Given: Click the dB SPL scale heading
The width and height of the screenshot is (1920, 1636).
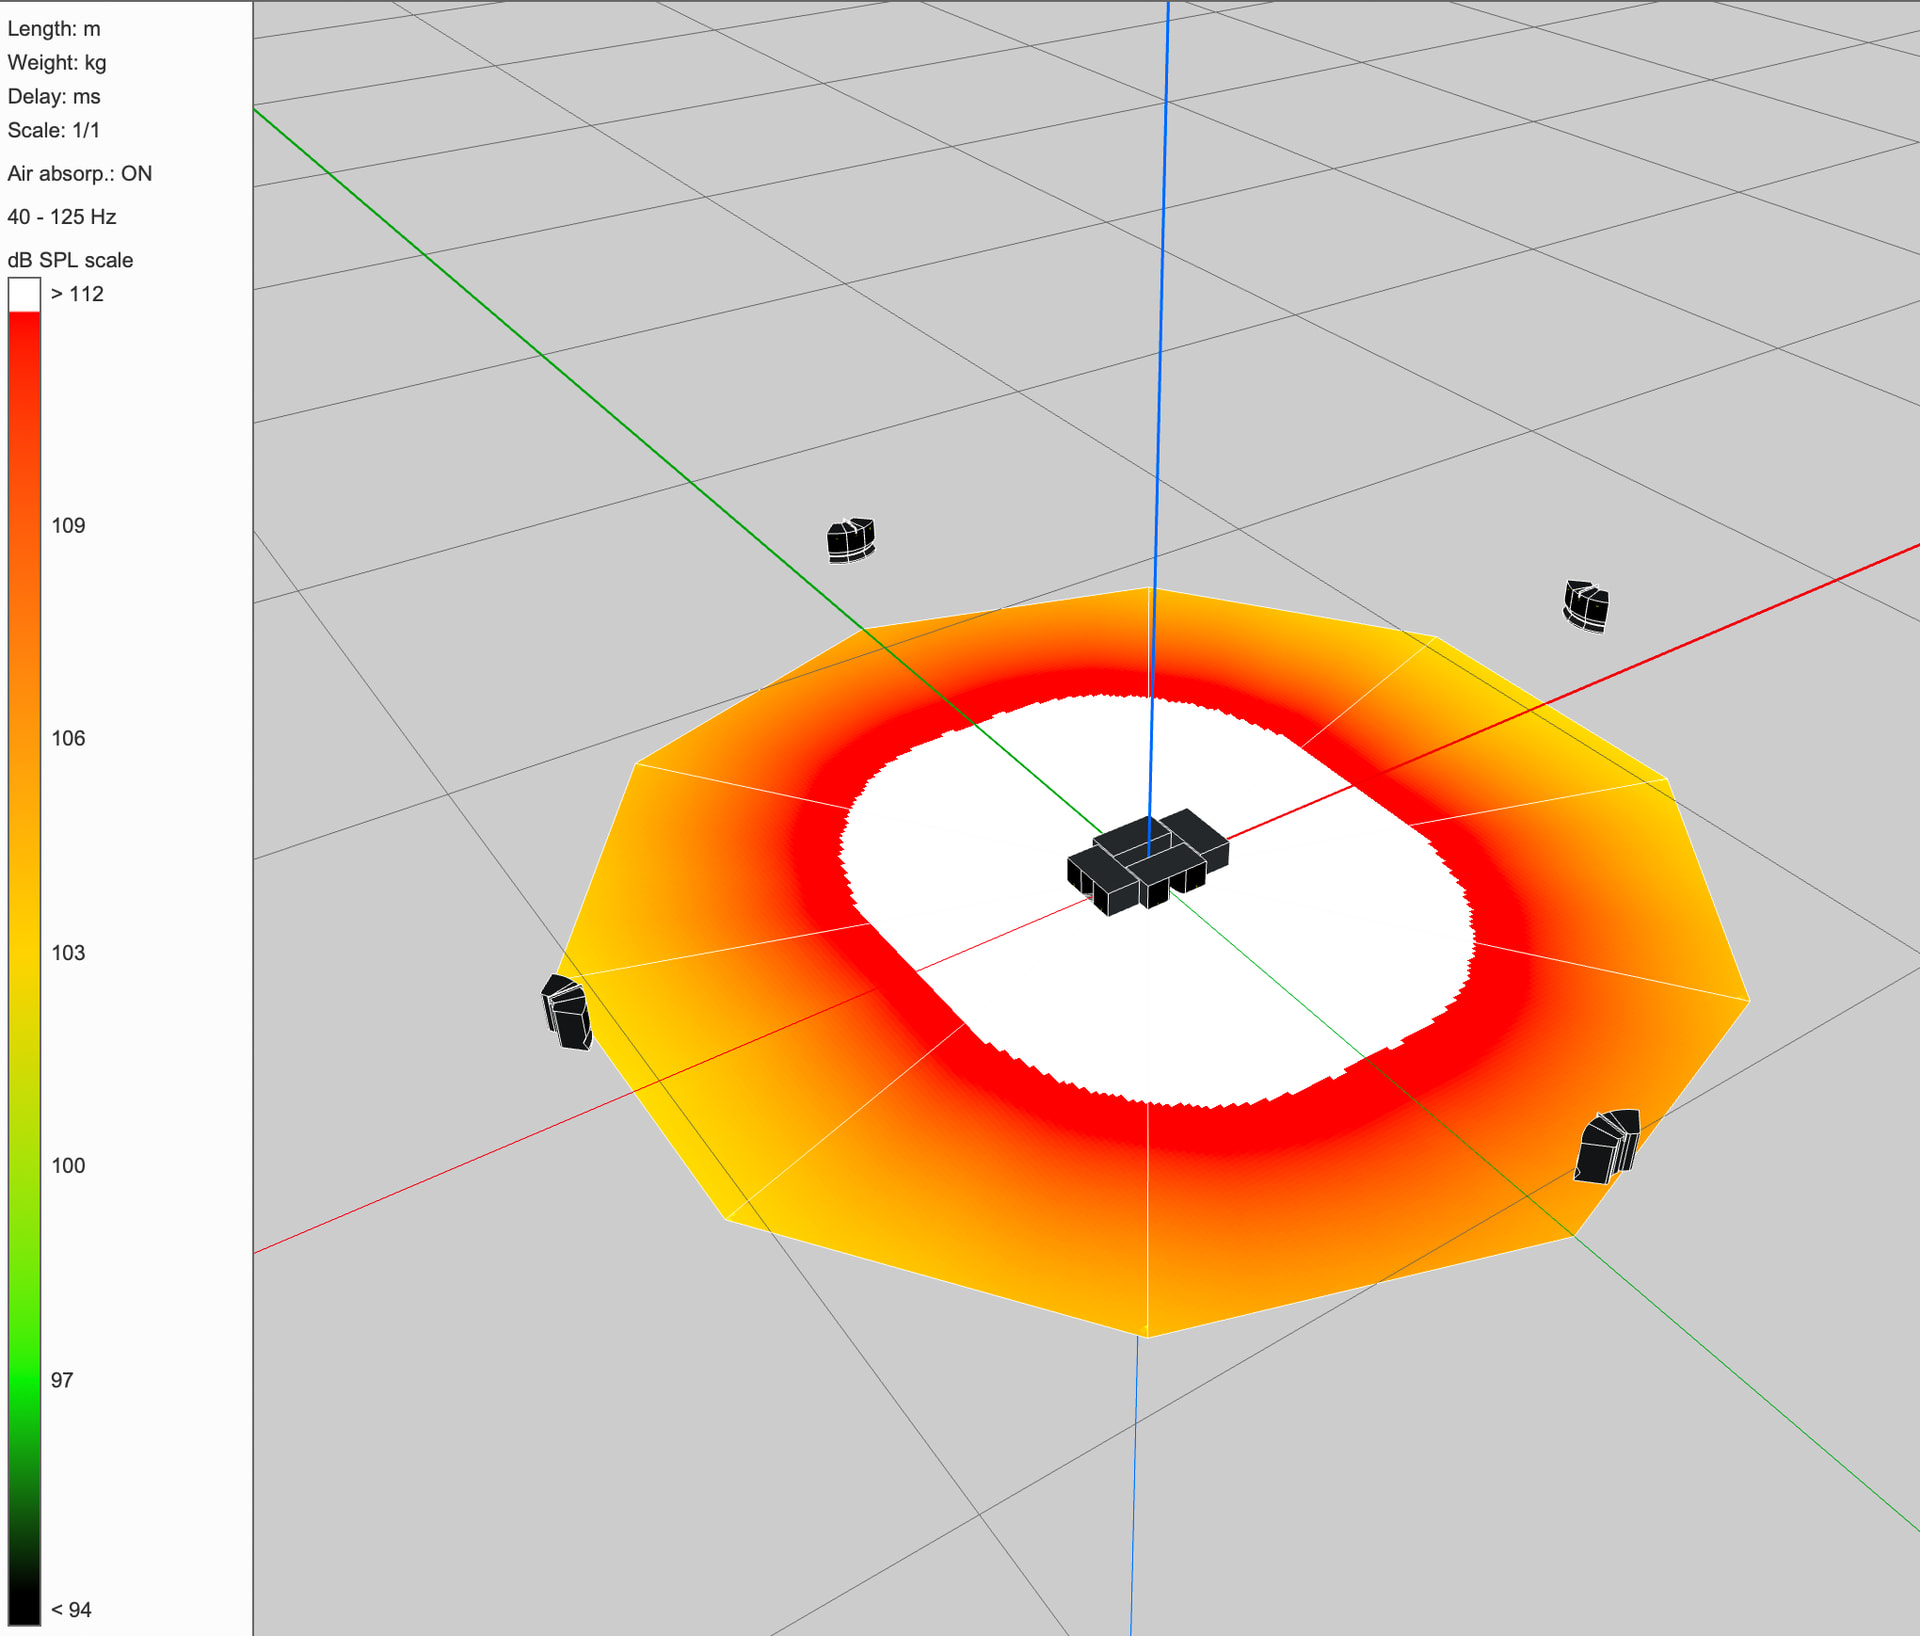Looking at the screenshot, I should [x=70, y=260].
